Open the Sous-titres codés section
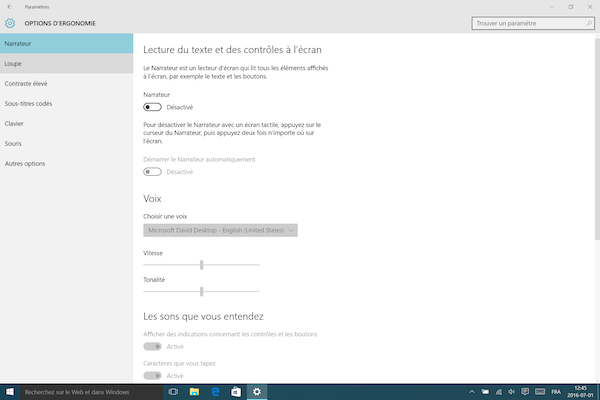The height and width of the screenshot is (400, 600). click(x=67, y=103)
